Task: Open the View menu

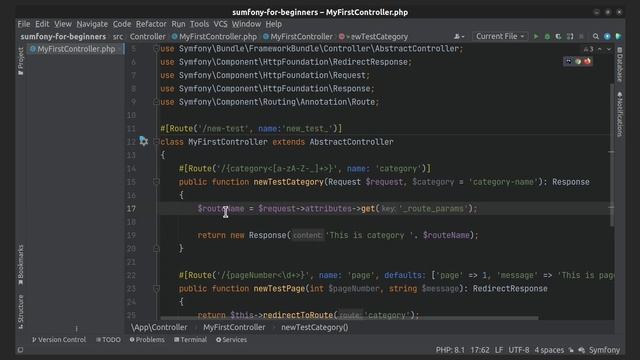Action: (x=63, y=24)
